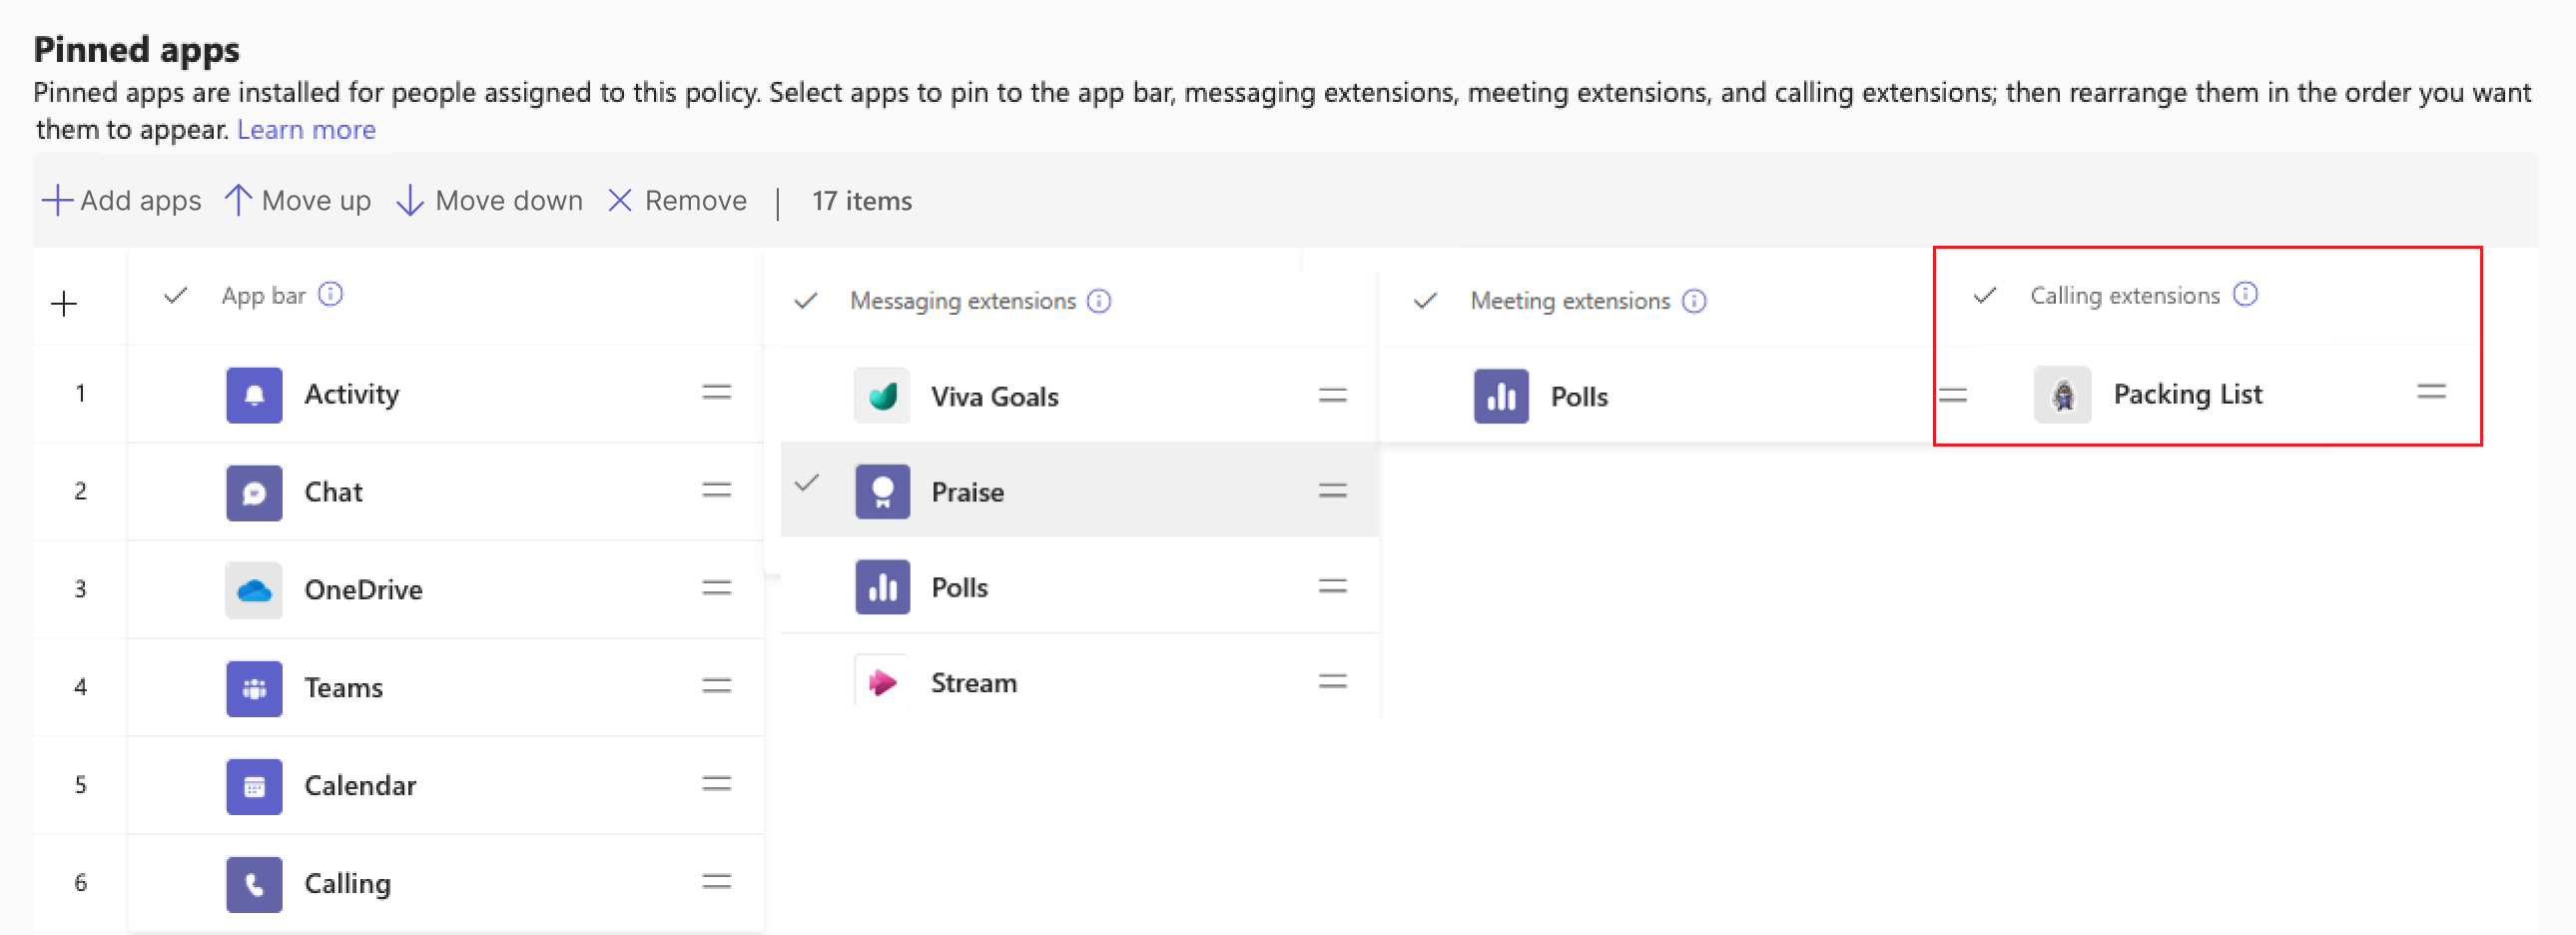The image size is (2576, 935).
Task: Toggle select-all check for Messaging extensions
Action: point(806,301)
